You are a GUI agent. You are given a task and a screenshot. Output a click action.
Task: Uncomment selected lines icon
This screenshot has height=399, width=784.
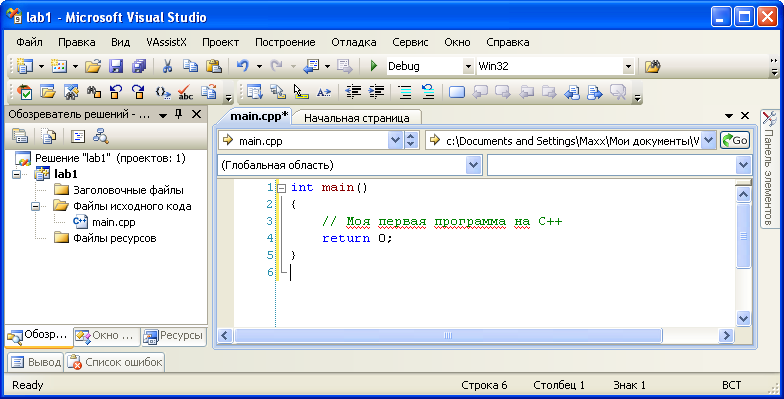428,92
